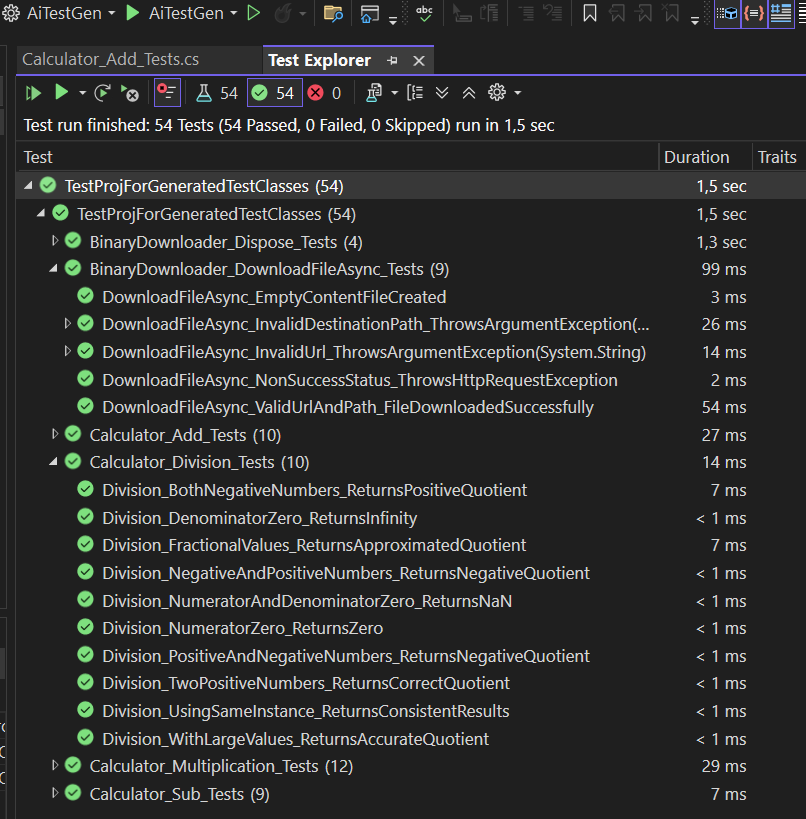Viewport: 806px width, 819px height.
Task: Click the bookmark icon in top toolbar
Action: pyautogui.click(x=590, y=13)
